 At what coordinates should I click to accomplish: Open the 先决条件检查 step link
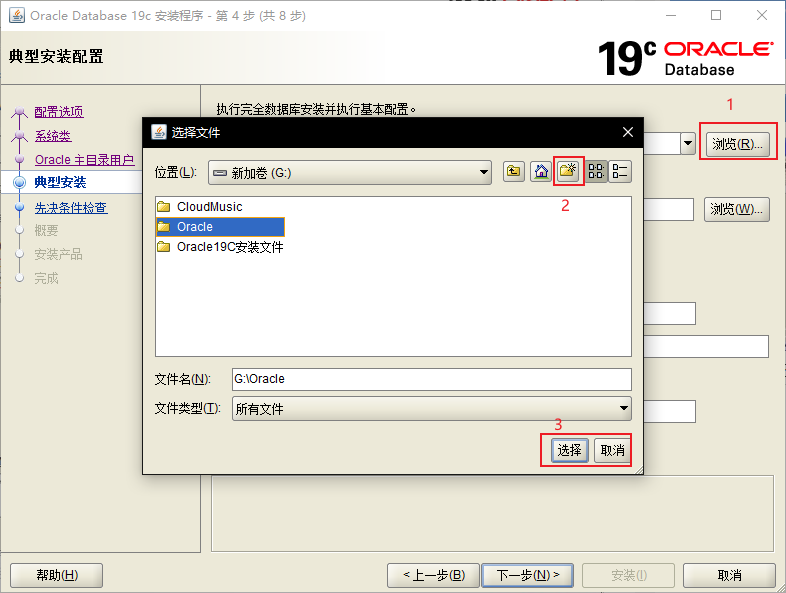(71, 208)
